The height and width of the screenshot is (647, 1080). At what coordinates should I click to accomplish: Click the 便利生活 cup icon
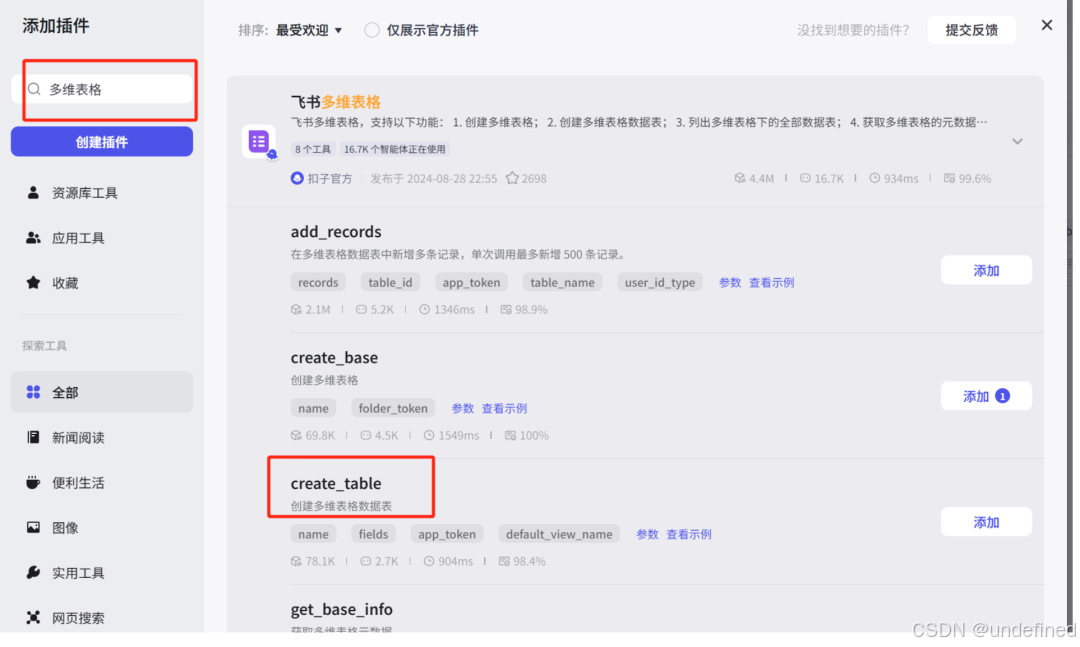coord(33,482)
